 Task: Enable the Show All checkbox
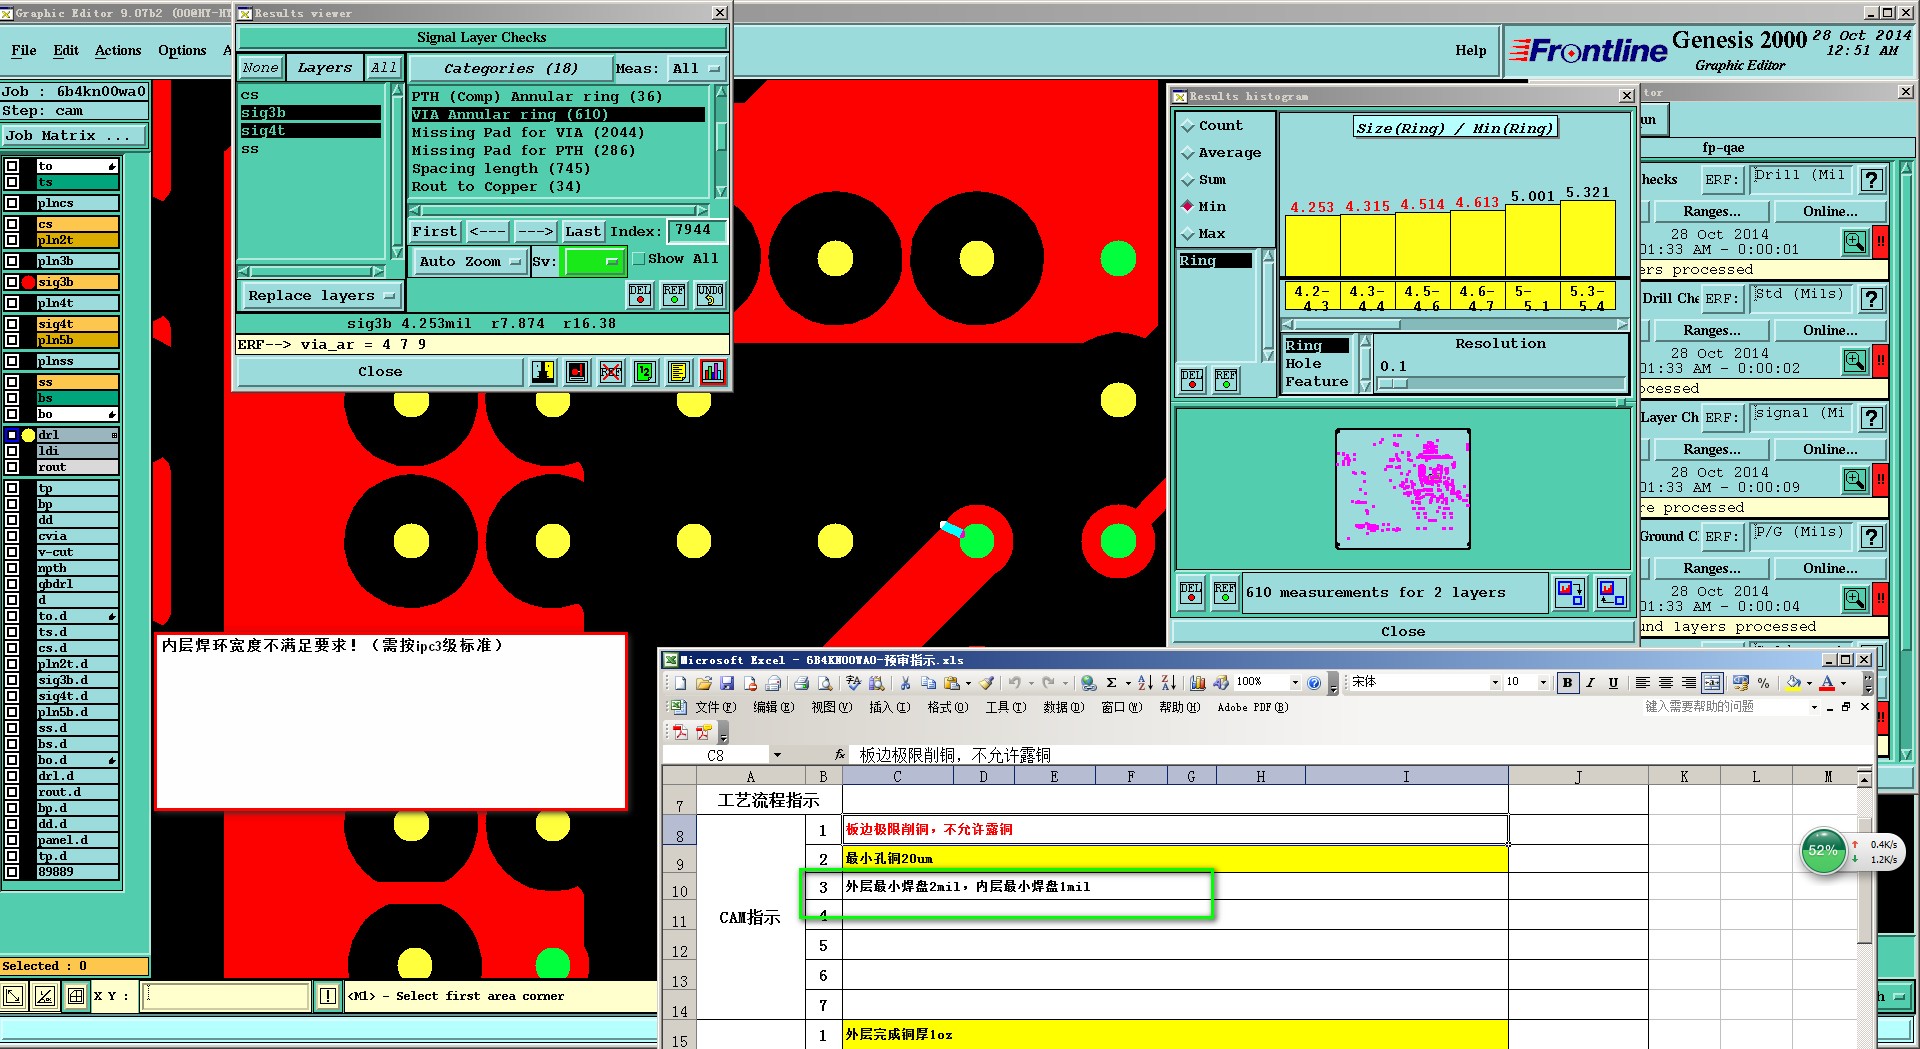[638, 259]
